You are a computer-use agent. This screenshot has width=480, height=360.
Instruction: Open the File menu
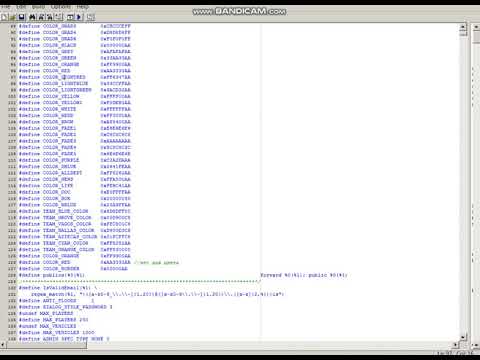[x=6, y=7]
